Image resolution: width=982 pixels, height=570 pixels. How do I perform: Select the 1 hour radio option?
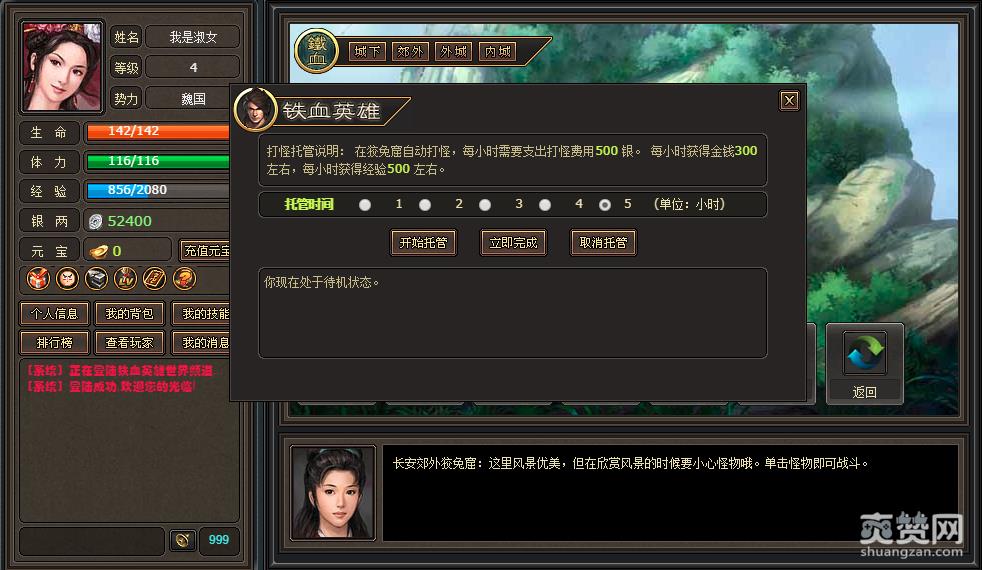click(x=365, y=205)
